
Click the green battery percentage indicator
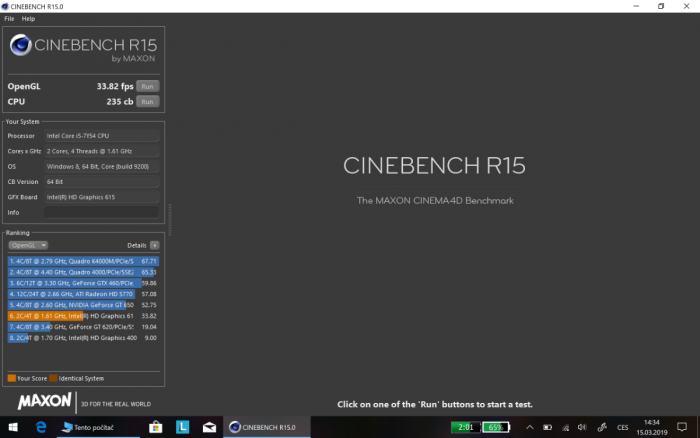pos(496,427)
